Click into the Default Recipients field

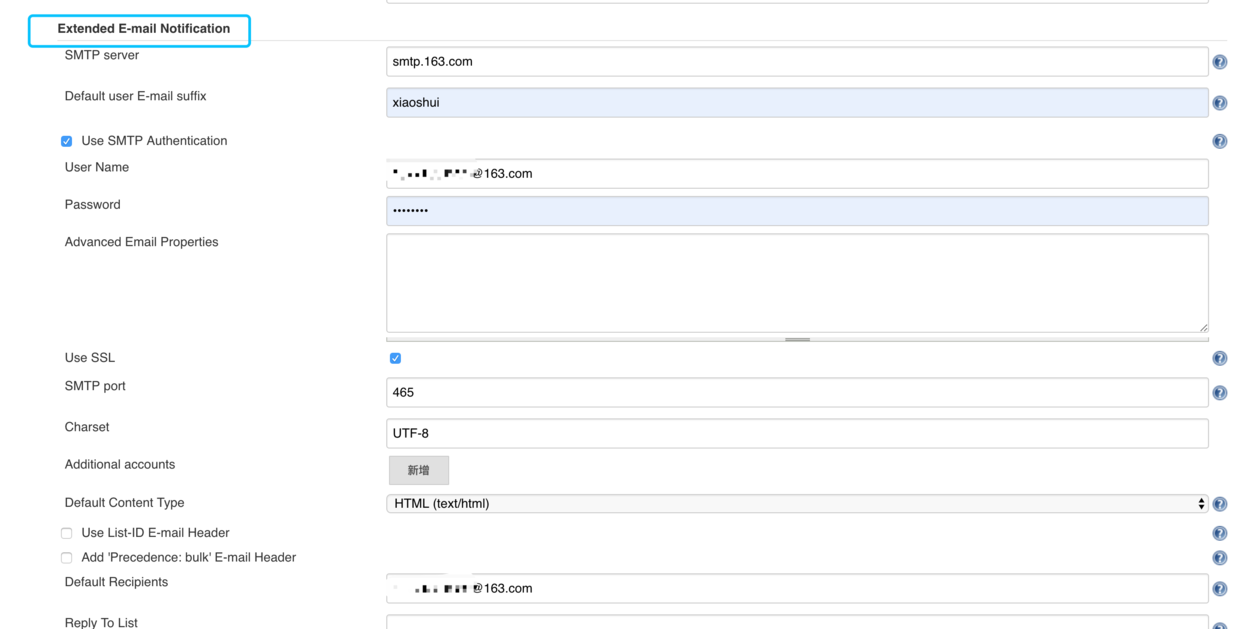[x=797, y=589]
